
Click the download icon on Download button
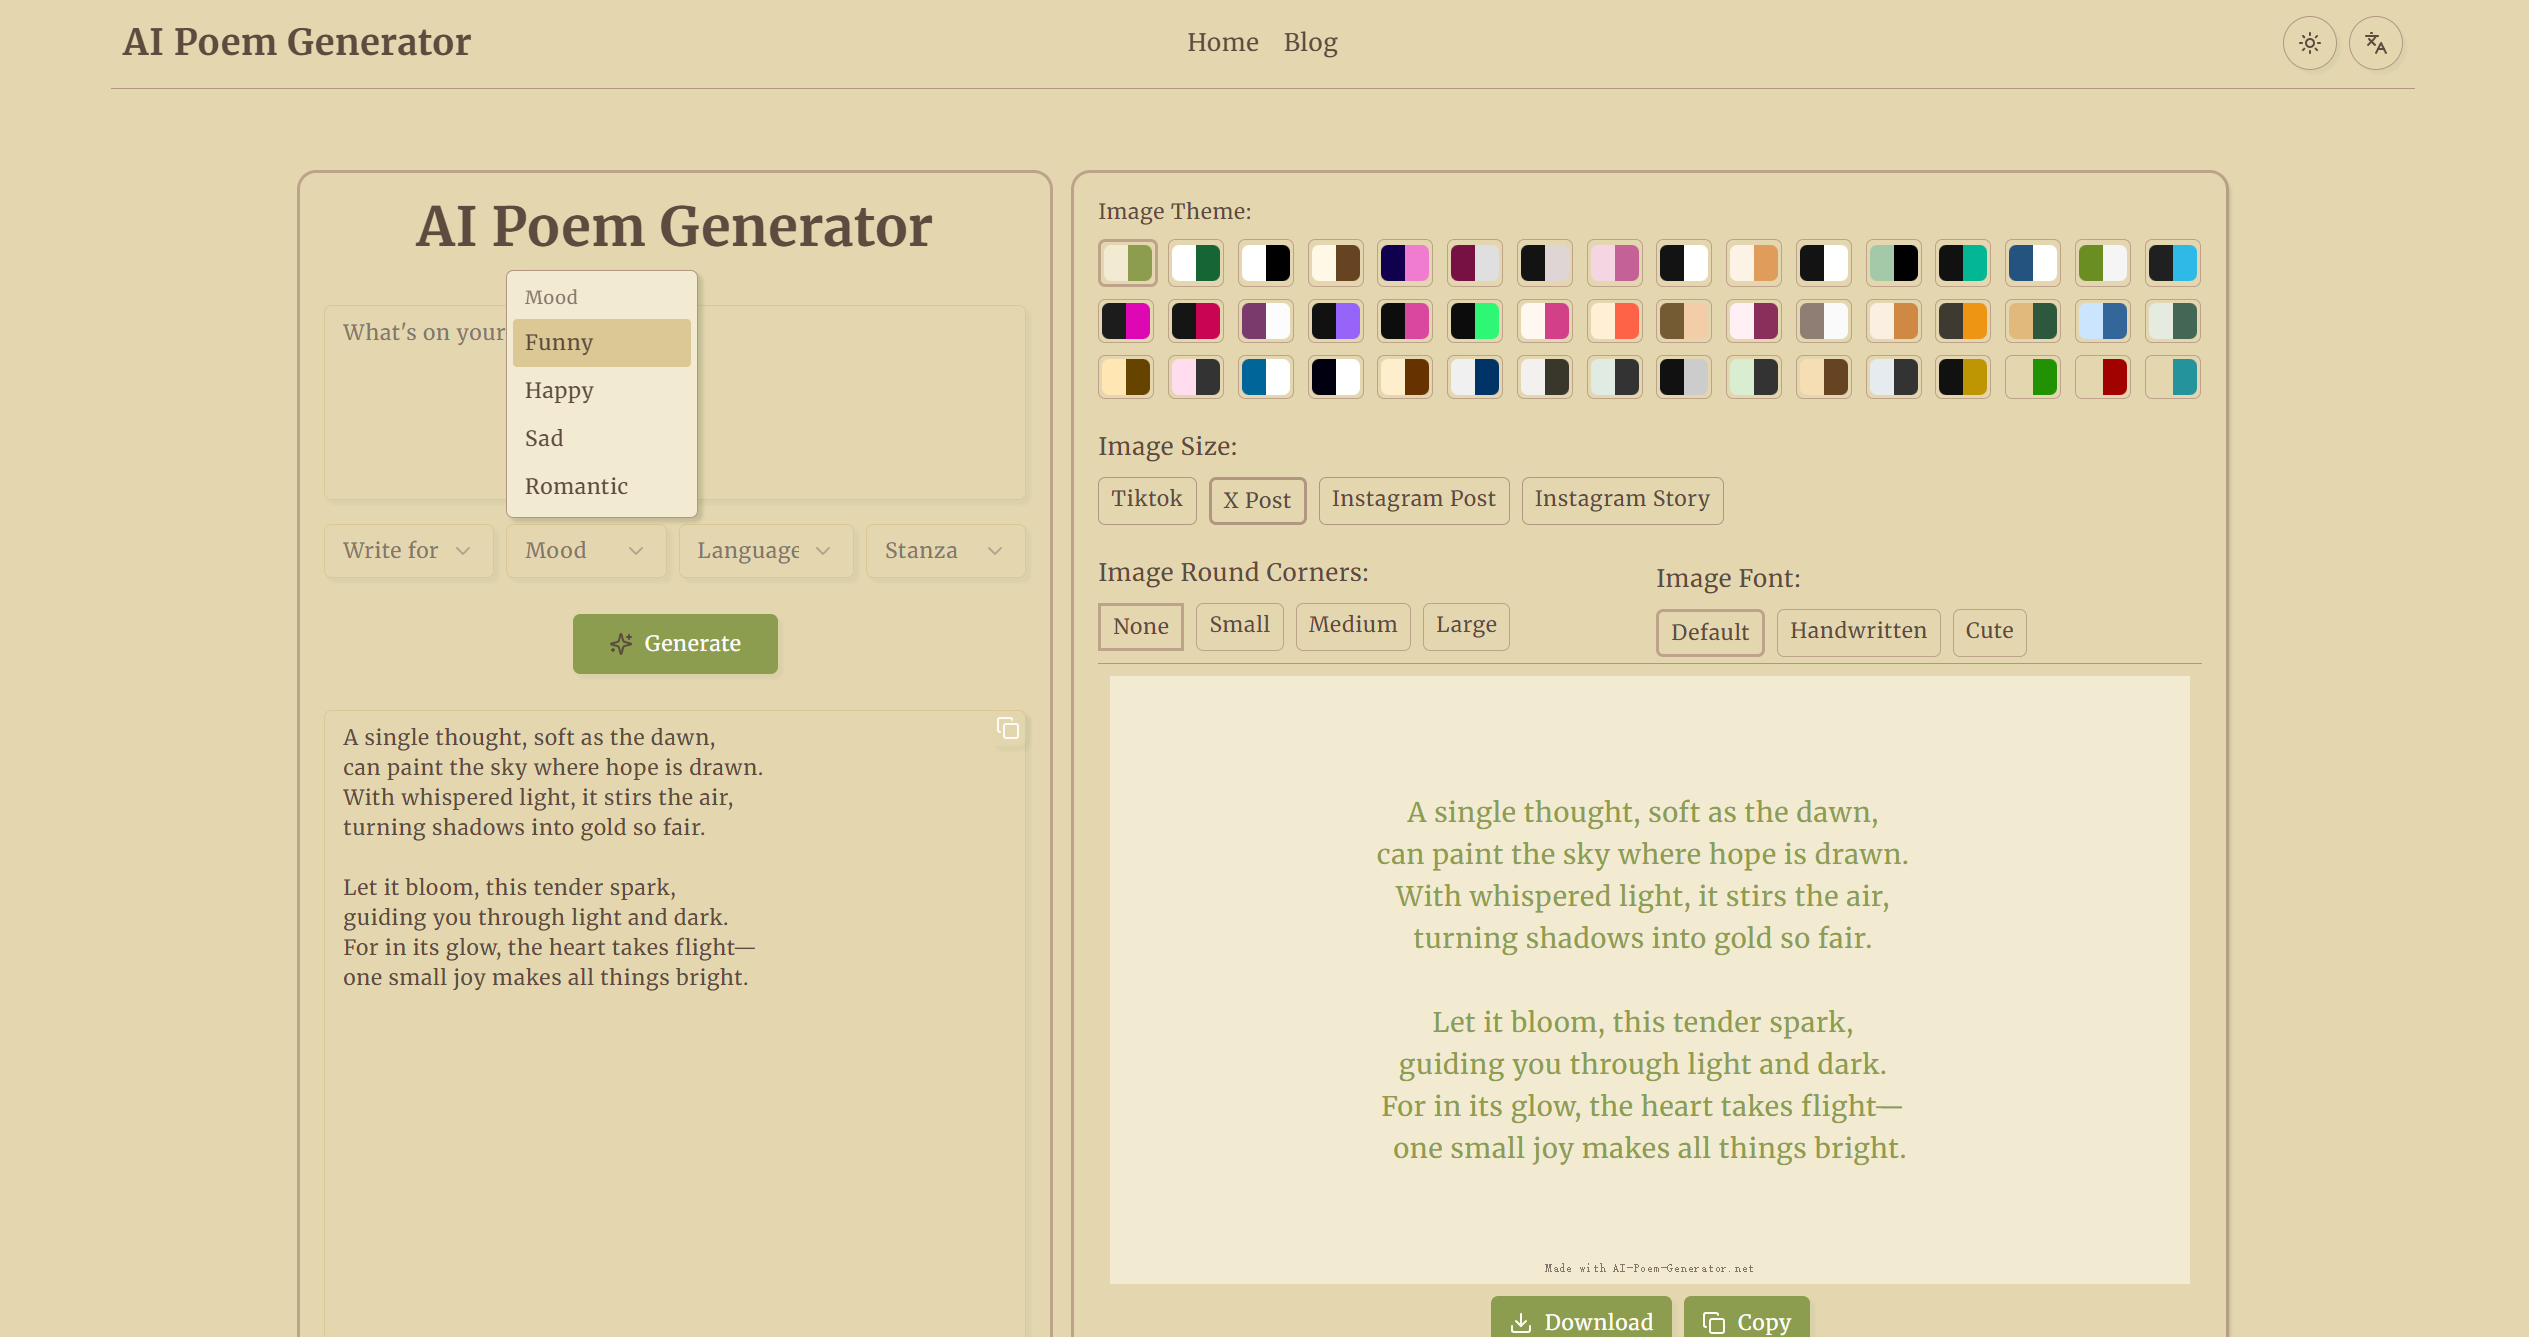tap(1520, 1322)
